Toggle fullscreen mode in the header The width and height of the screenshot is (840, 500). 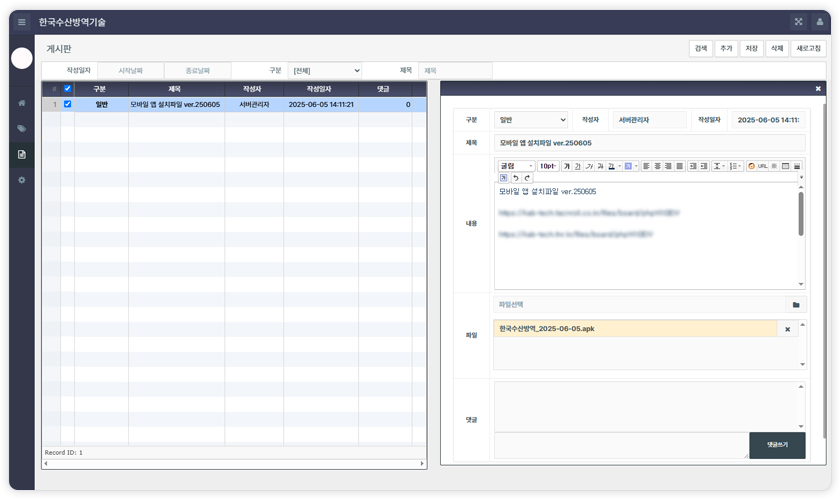[798, 22]
